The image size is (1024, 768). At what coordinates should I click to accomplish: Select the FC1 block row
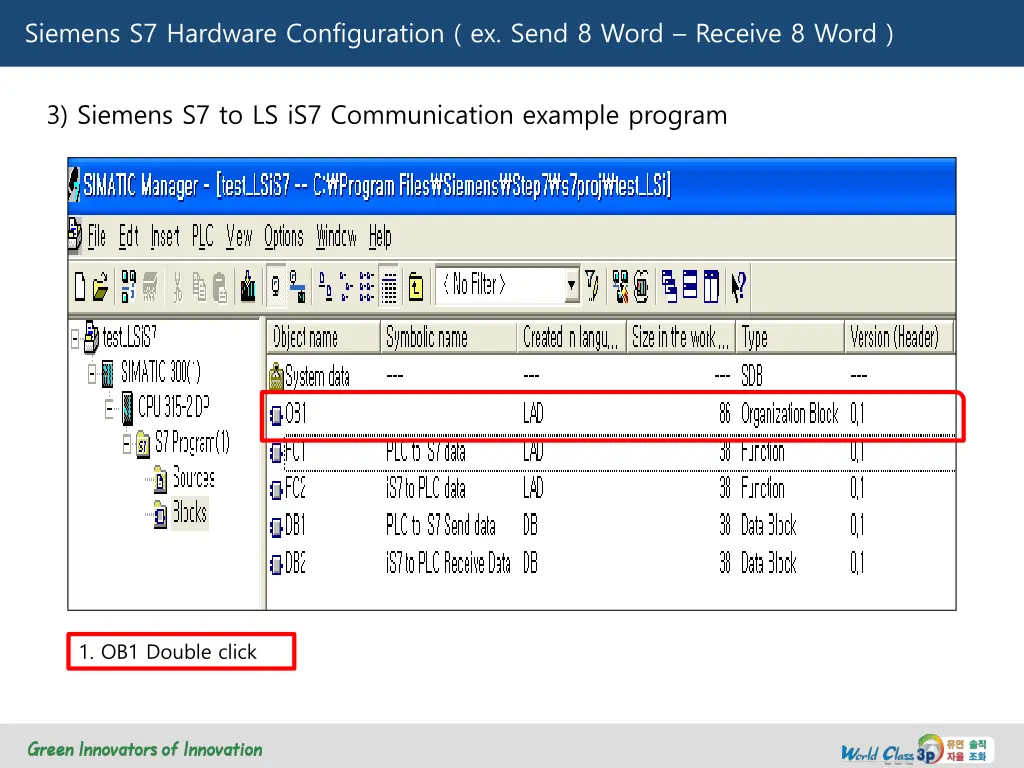pyautogui.click(x=611, y=452)
